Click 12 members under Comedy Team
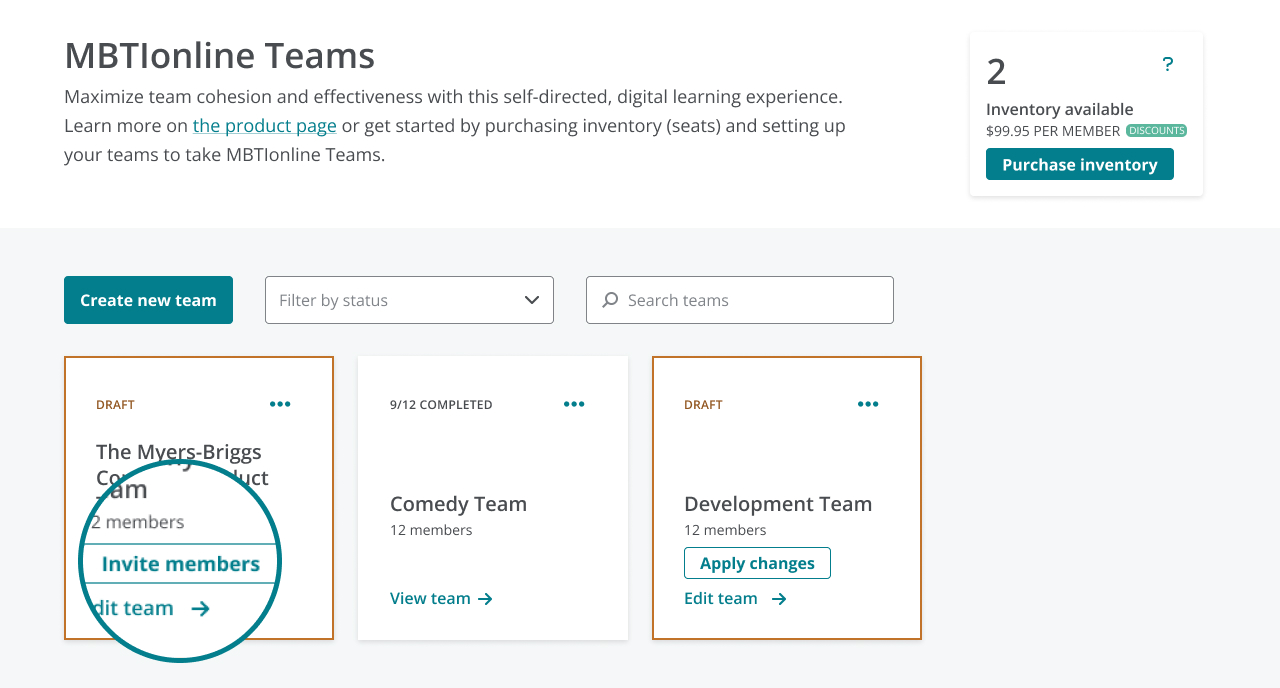The image size is (1280, 688). point(431,530)
